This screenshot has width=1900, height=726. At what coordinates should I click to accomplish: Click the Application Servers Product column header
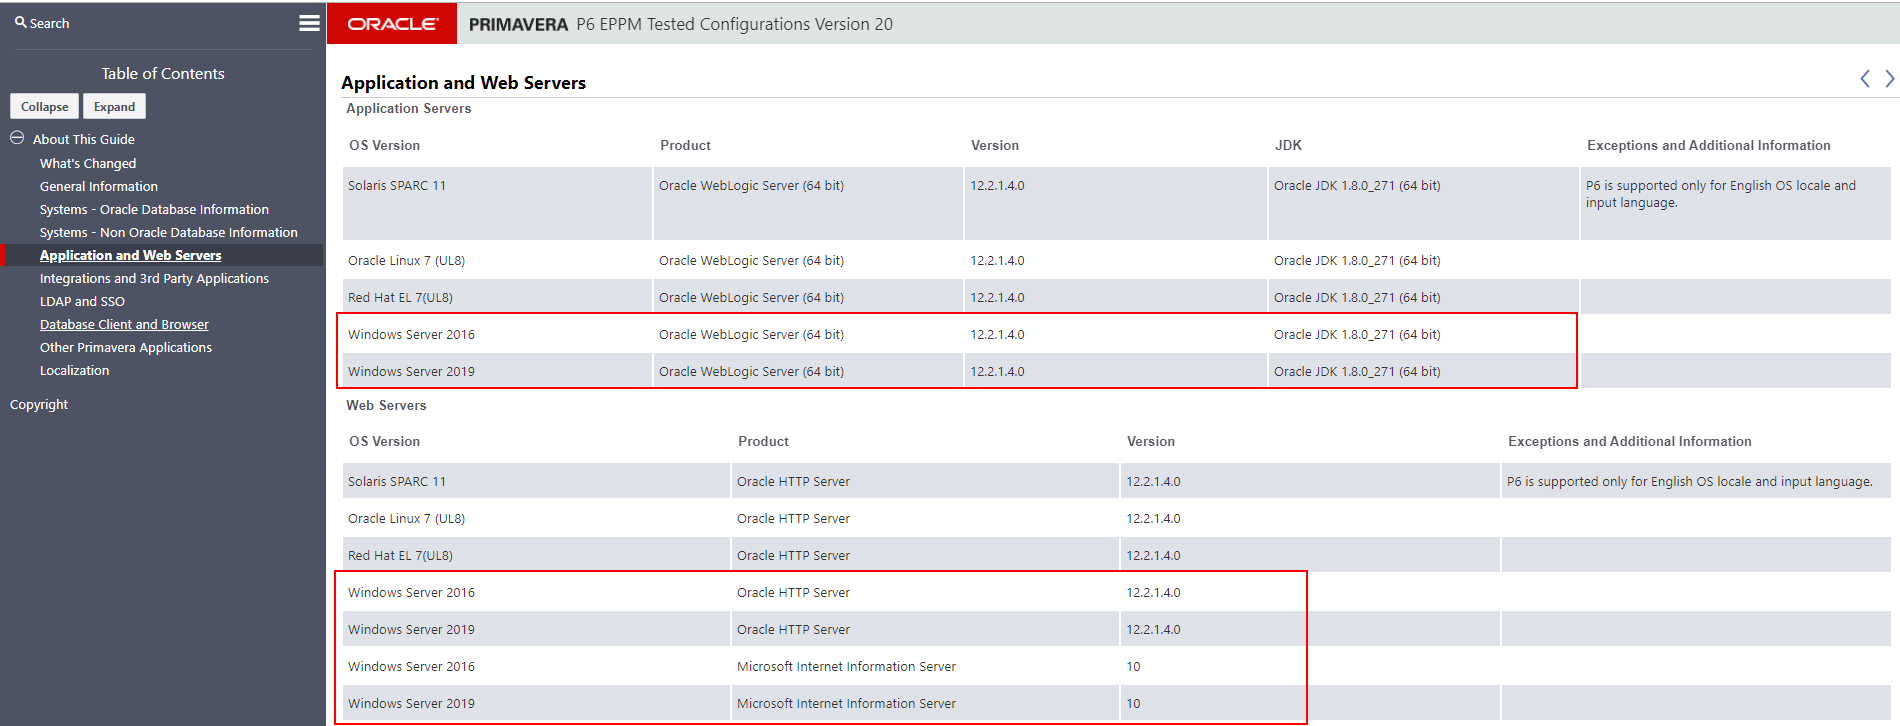685,145
